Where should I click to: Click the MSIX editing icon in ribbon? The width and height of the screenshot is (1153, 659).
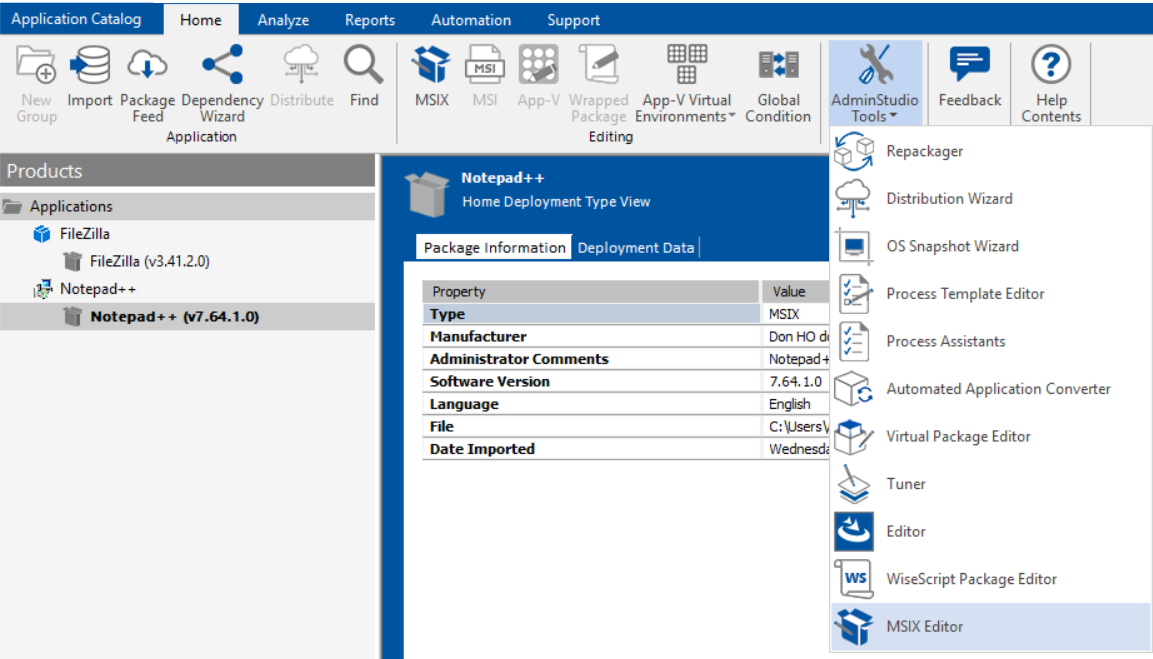(432, 65)
